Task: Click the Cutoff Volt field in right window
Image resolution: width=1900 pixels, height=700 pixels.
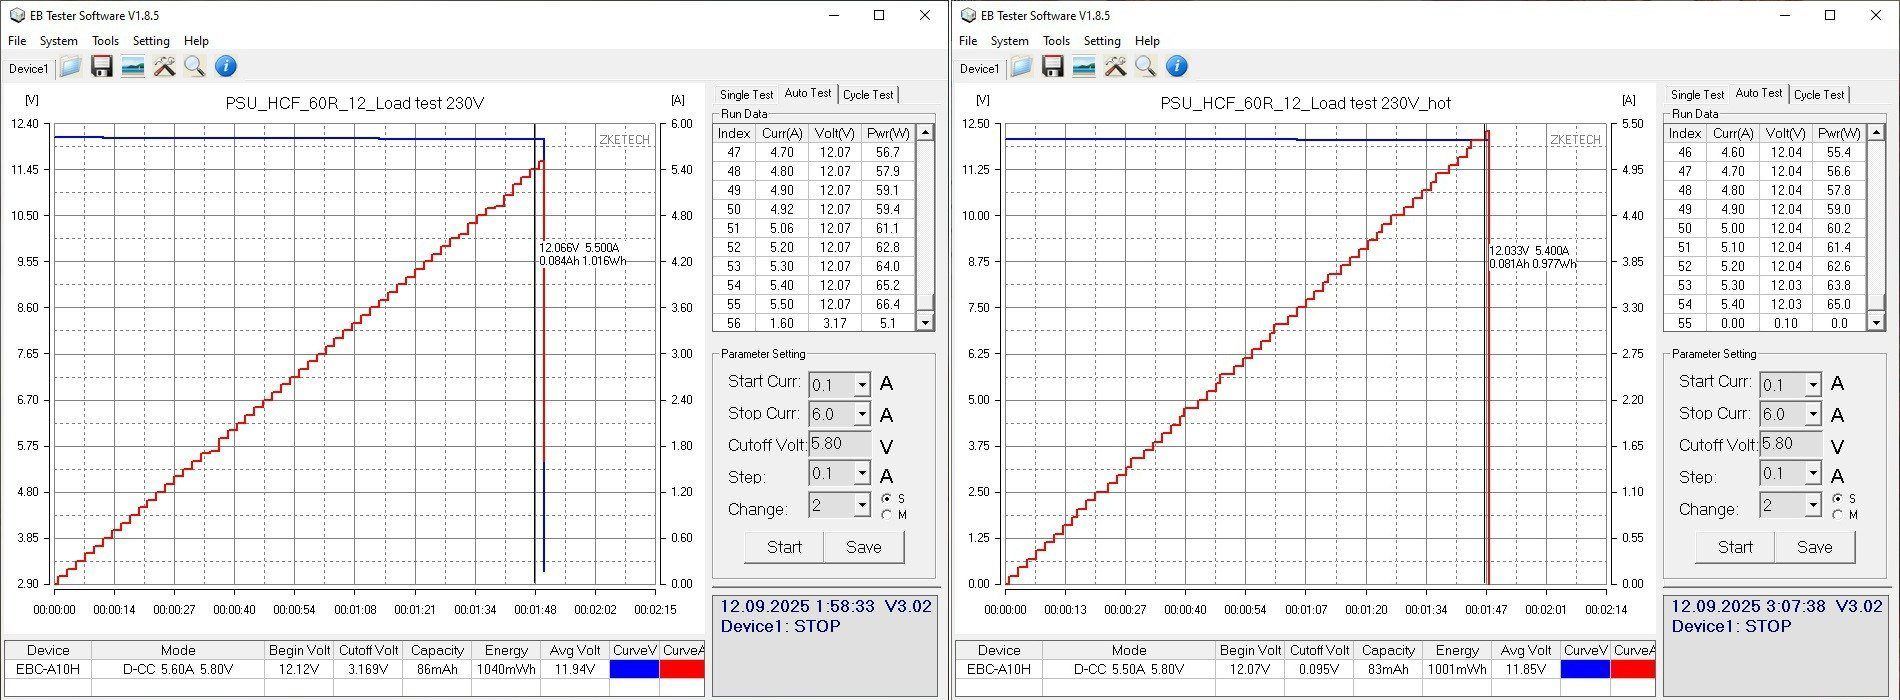Action: (1790, 444)
